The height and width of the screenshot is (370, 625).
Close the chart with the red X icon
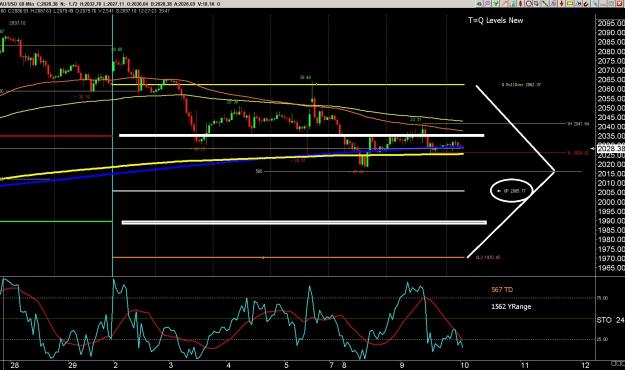[619, 4]
